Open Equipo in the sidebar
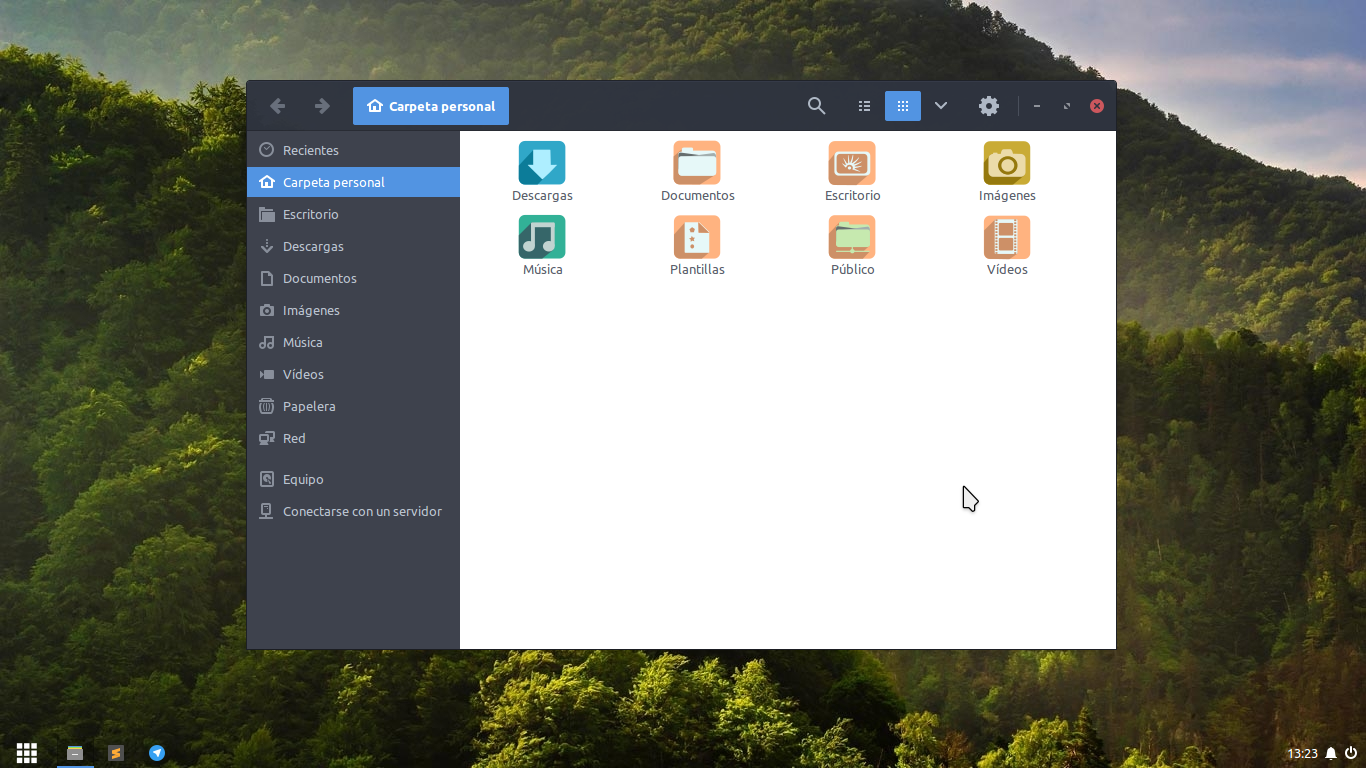The image size is (1366, 768). 353,479
